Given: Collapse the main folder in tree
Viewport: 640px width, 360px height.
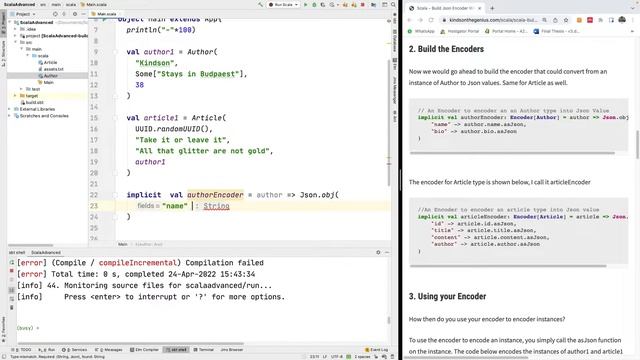Looking at the screenshot, I should click(x=22, y=49).
